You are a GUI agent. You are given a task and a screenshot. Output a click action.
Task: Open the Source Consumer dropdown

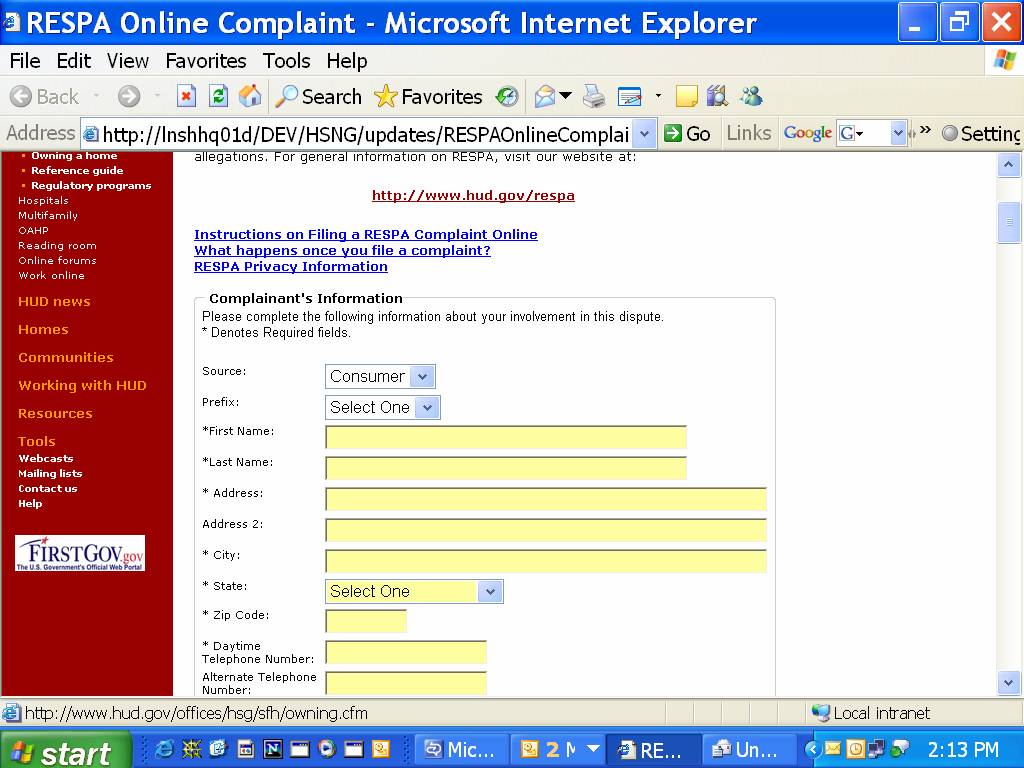click(x=380, y=376)
